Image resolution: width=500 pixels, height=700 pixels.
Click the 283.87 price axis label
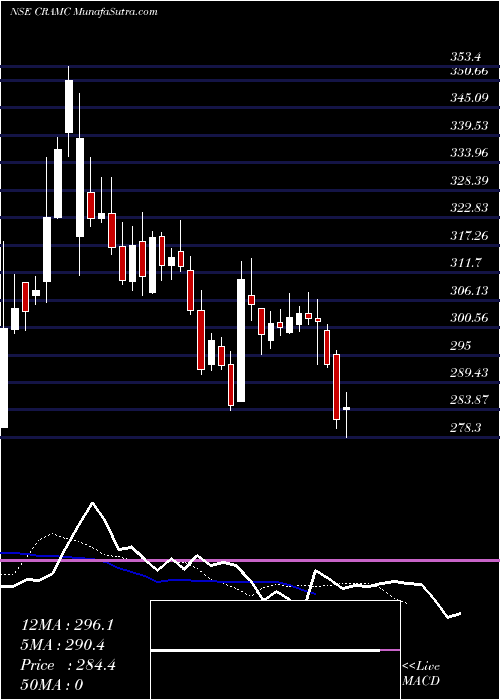pyautogui.click(x=469, y=400)
